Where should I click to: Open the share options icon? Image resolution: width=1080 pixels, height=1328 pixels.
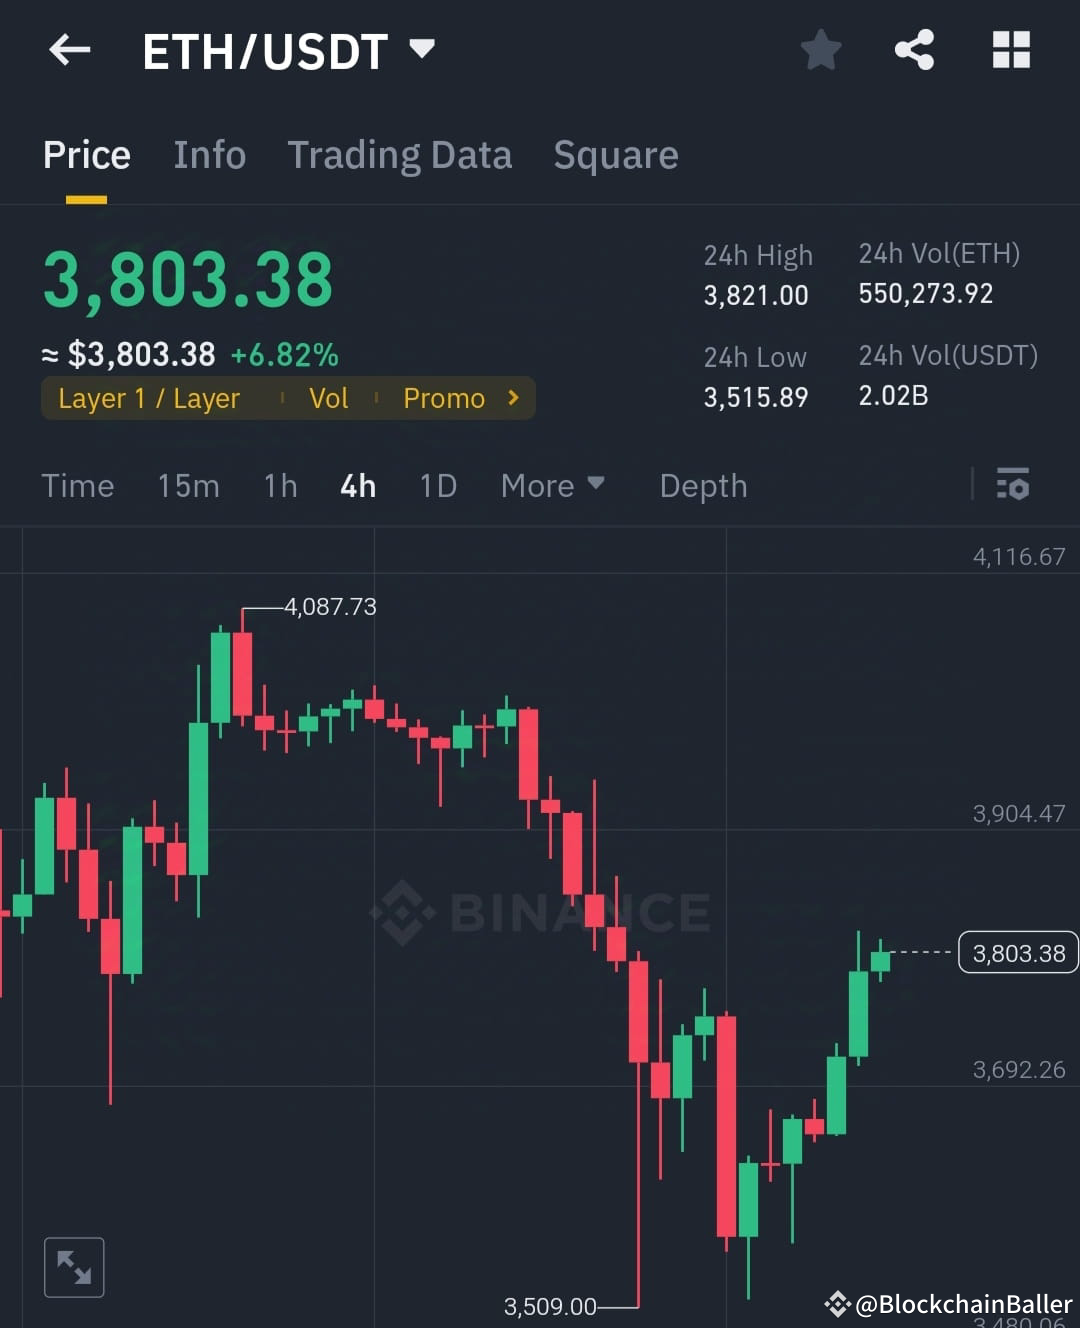click(x=913, y=50)
